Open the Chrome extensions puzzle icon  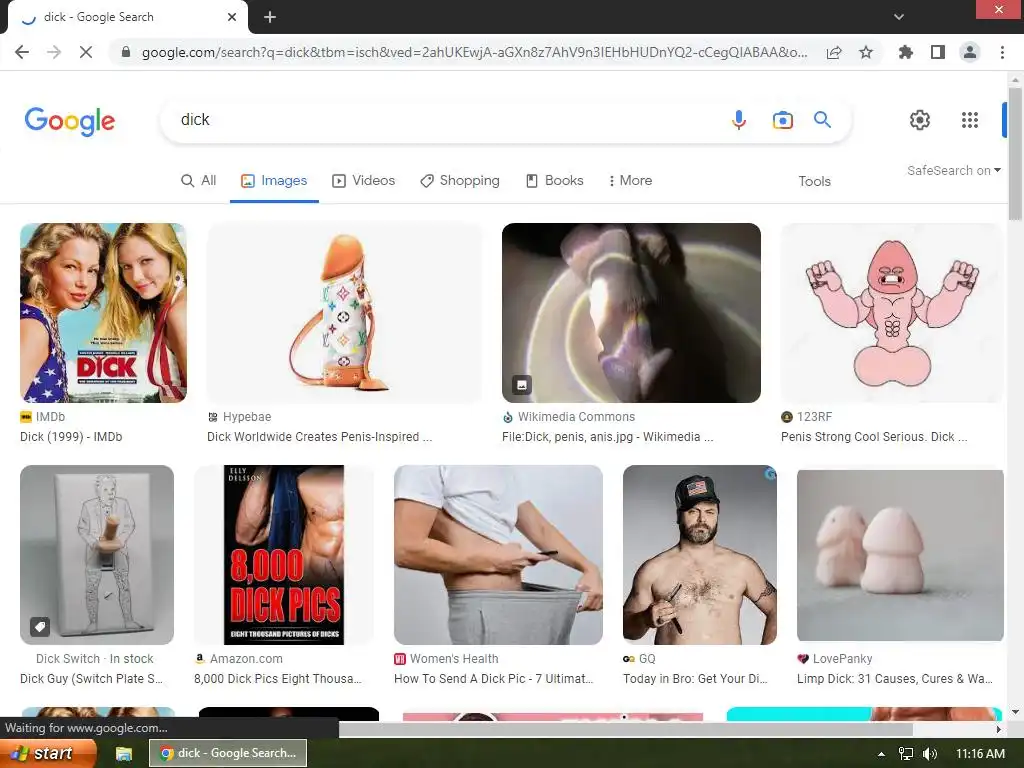click(x=906, y=52)
